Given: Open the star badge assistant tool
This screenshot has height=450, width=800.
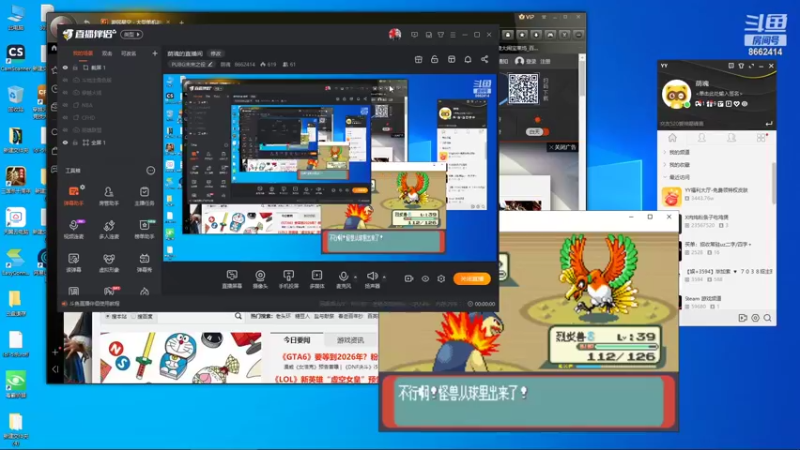Looking at the screenshot, I should (x=144, y=229).
